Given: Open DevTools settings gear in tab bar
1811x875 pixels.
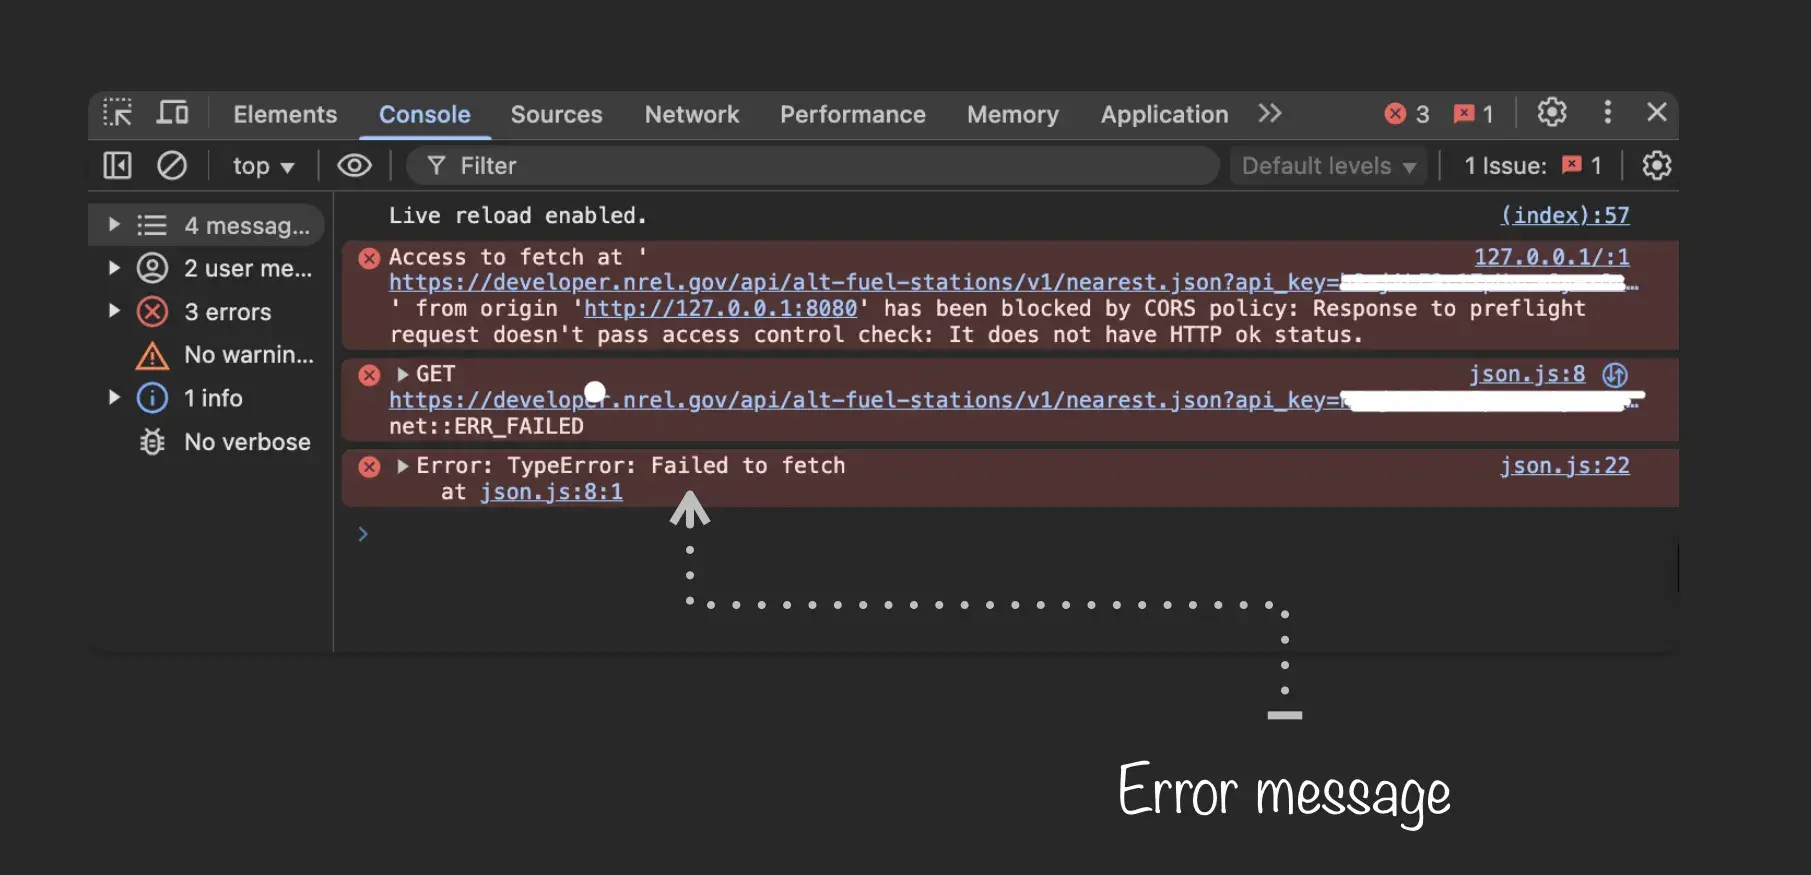Looking at the screenshot, I should coord(1551,113).
